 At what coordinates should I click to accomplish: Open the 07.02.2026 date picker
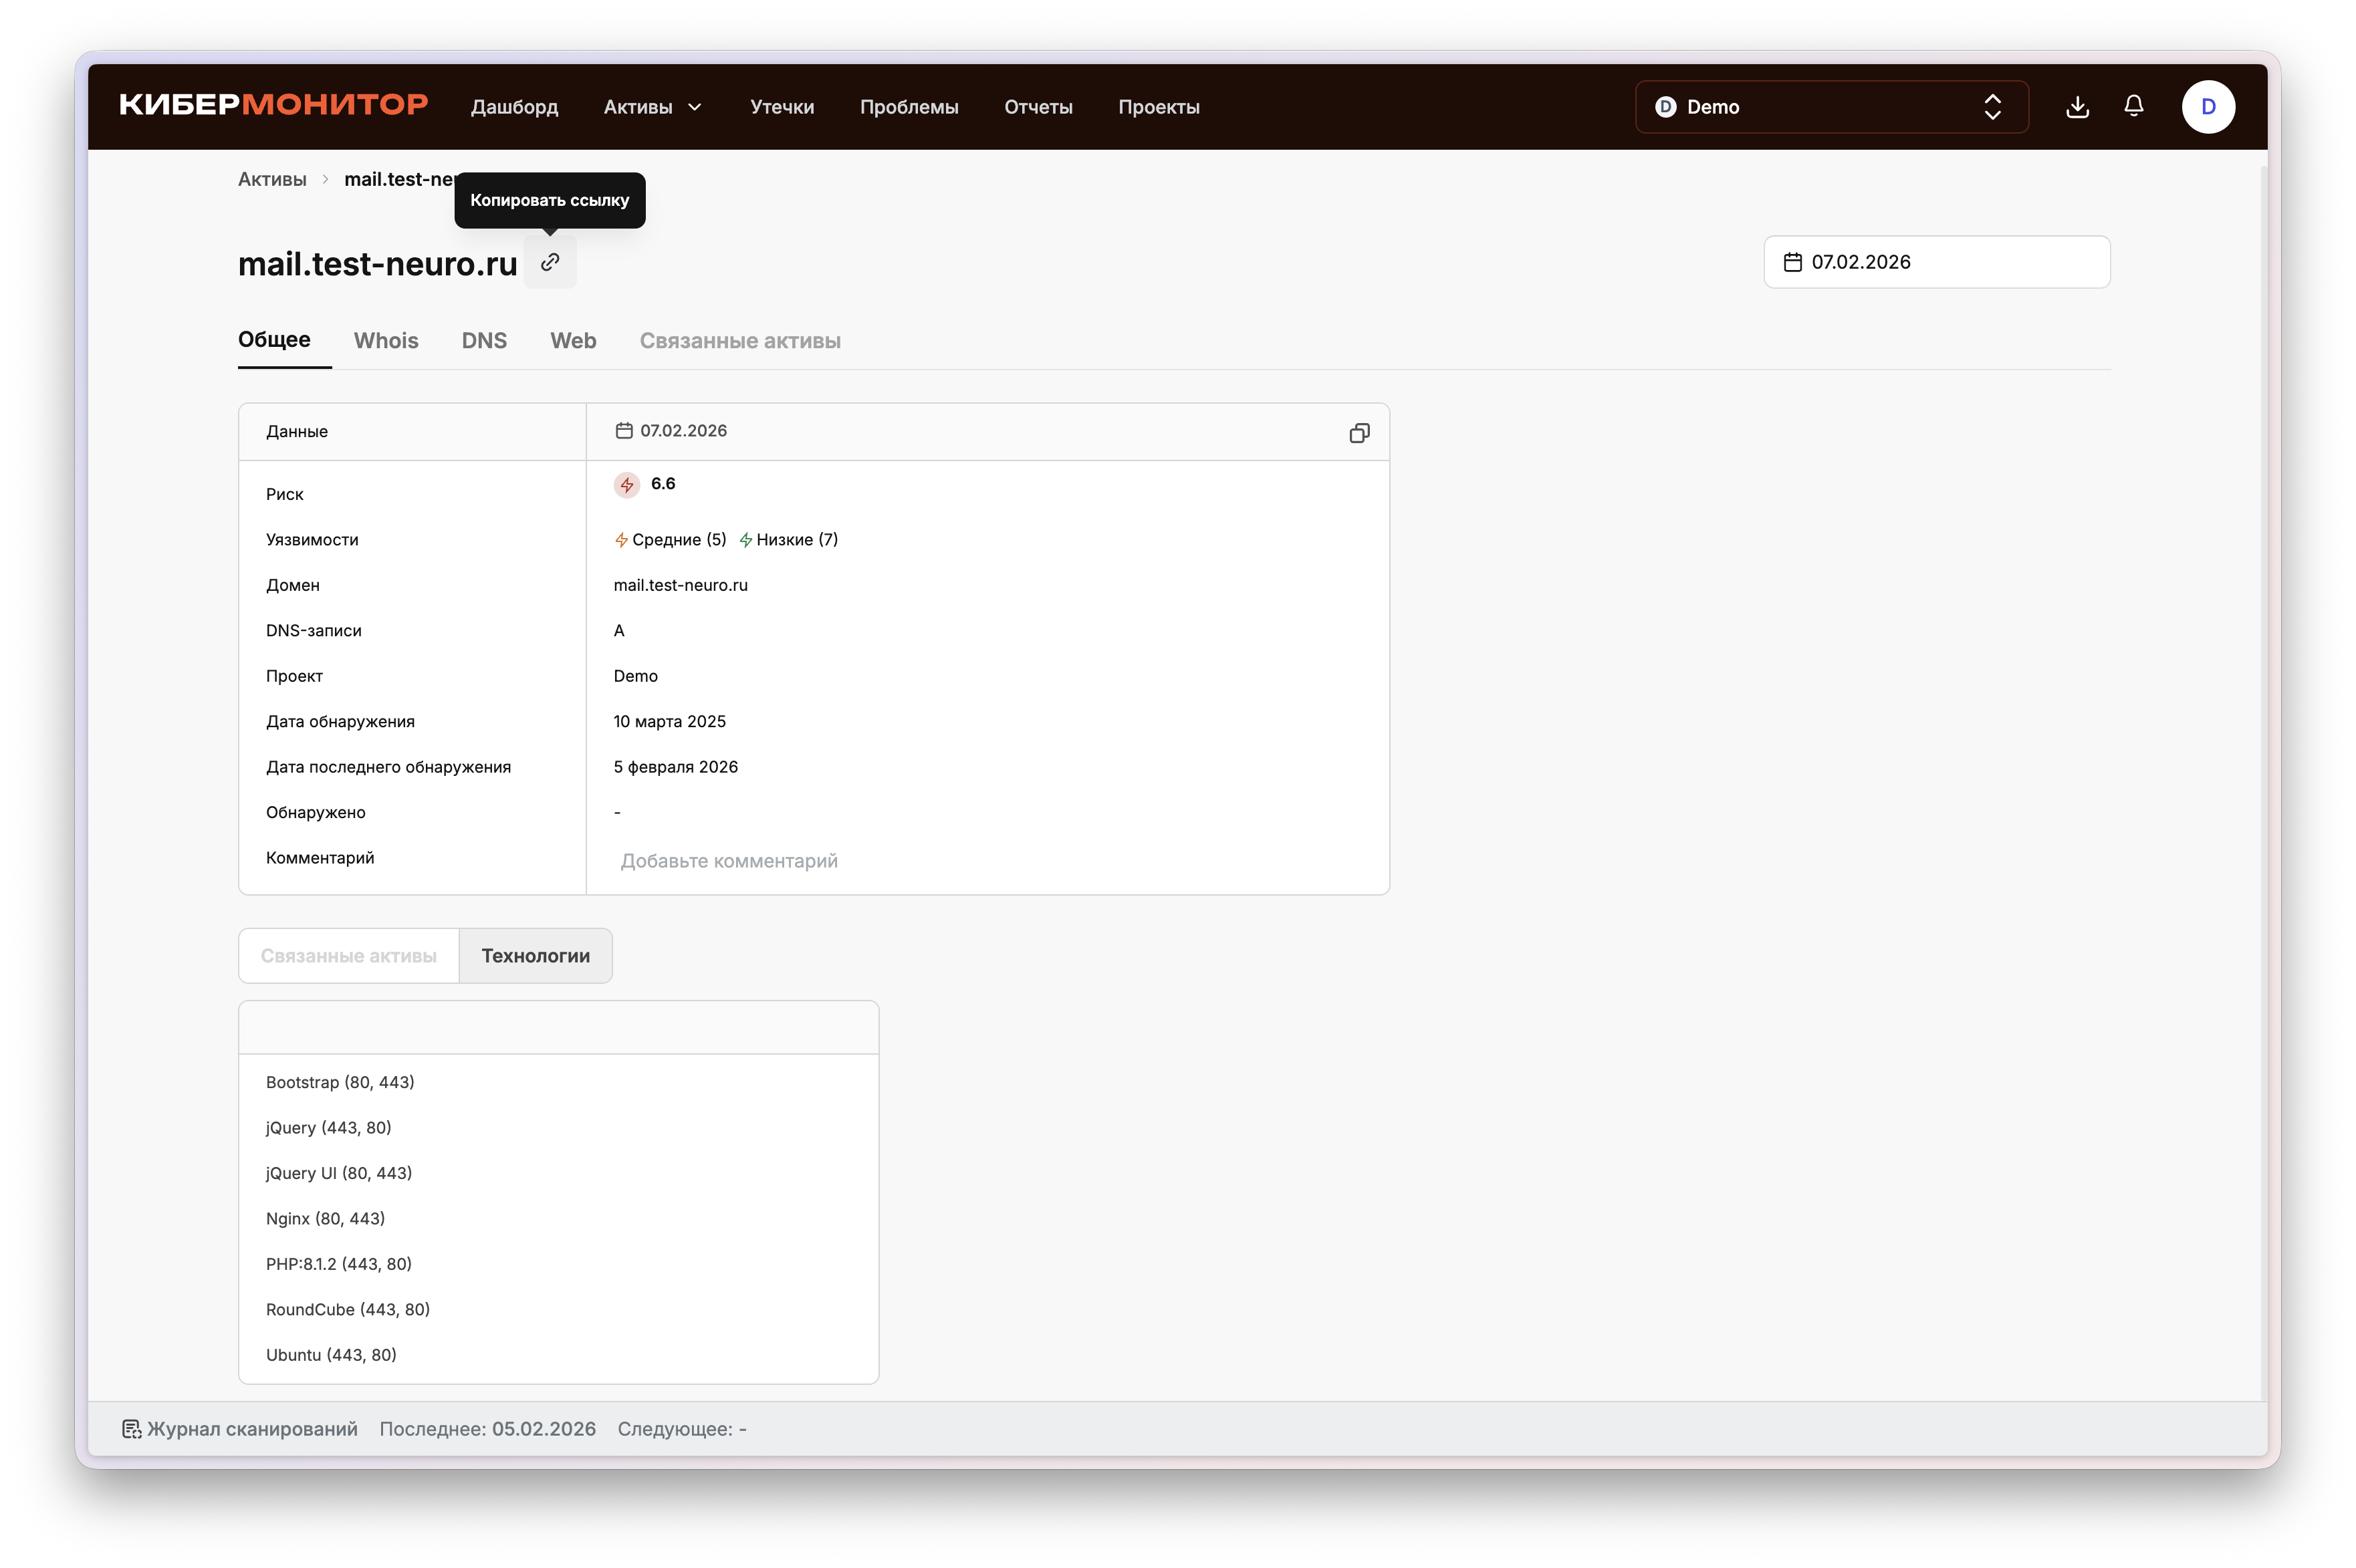pyautogui.click(x=1936, y=262)
